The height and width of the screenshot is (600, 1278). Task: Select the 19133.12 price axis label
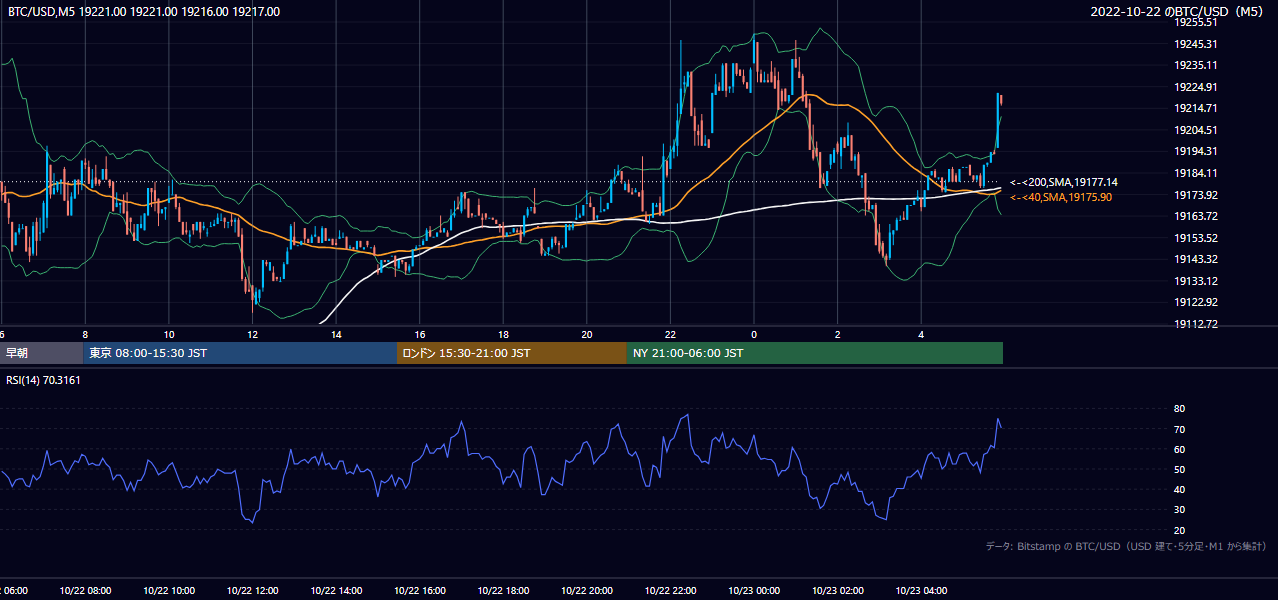pos(1195,281)
